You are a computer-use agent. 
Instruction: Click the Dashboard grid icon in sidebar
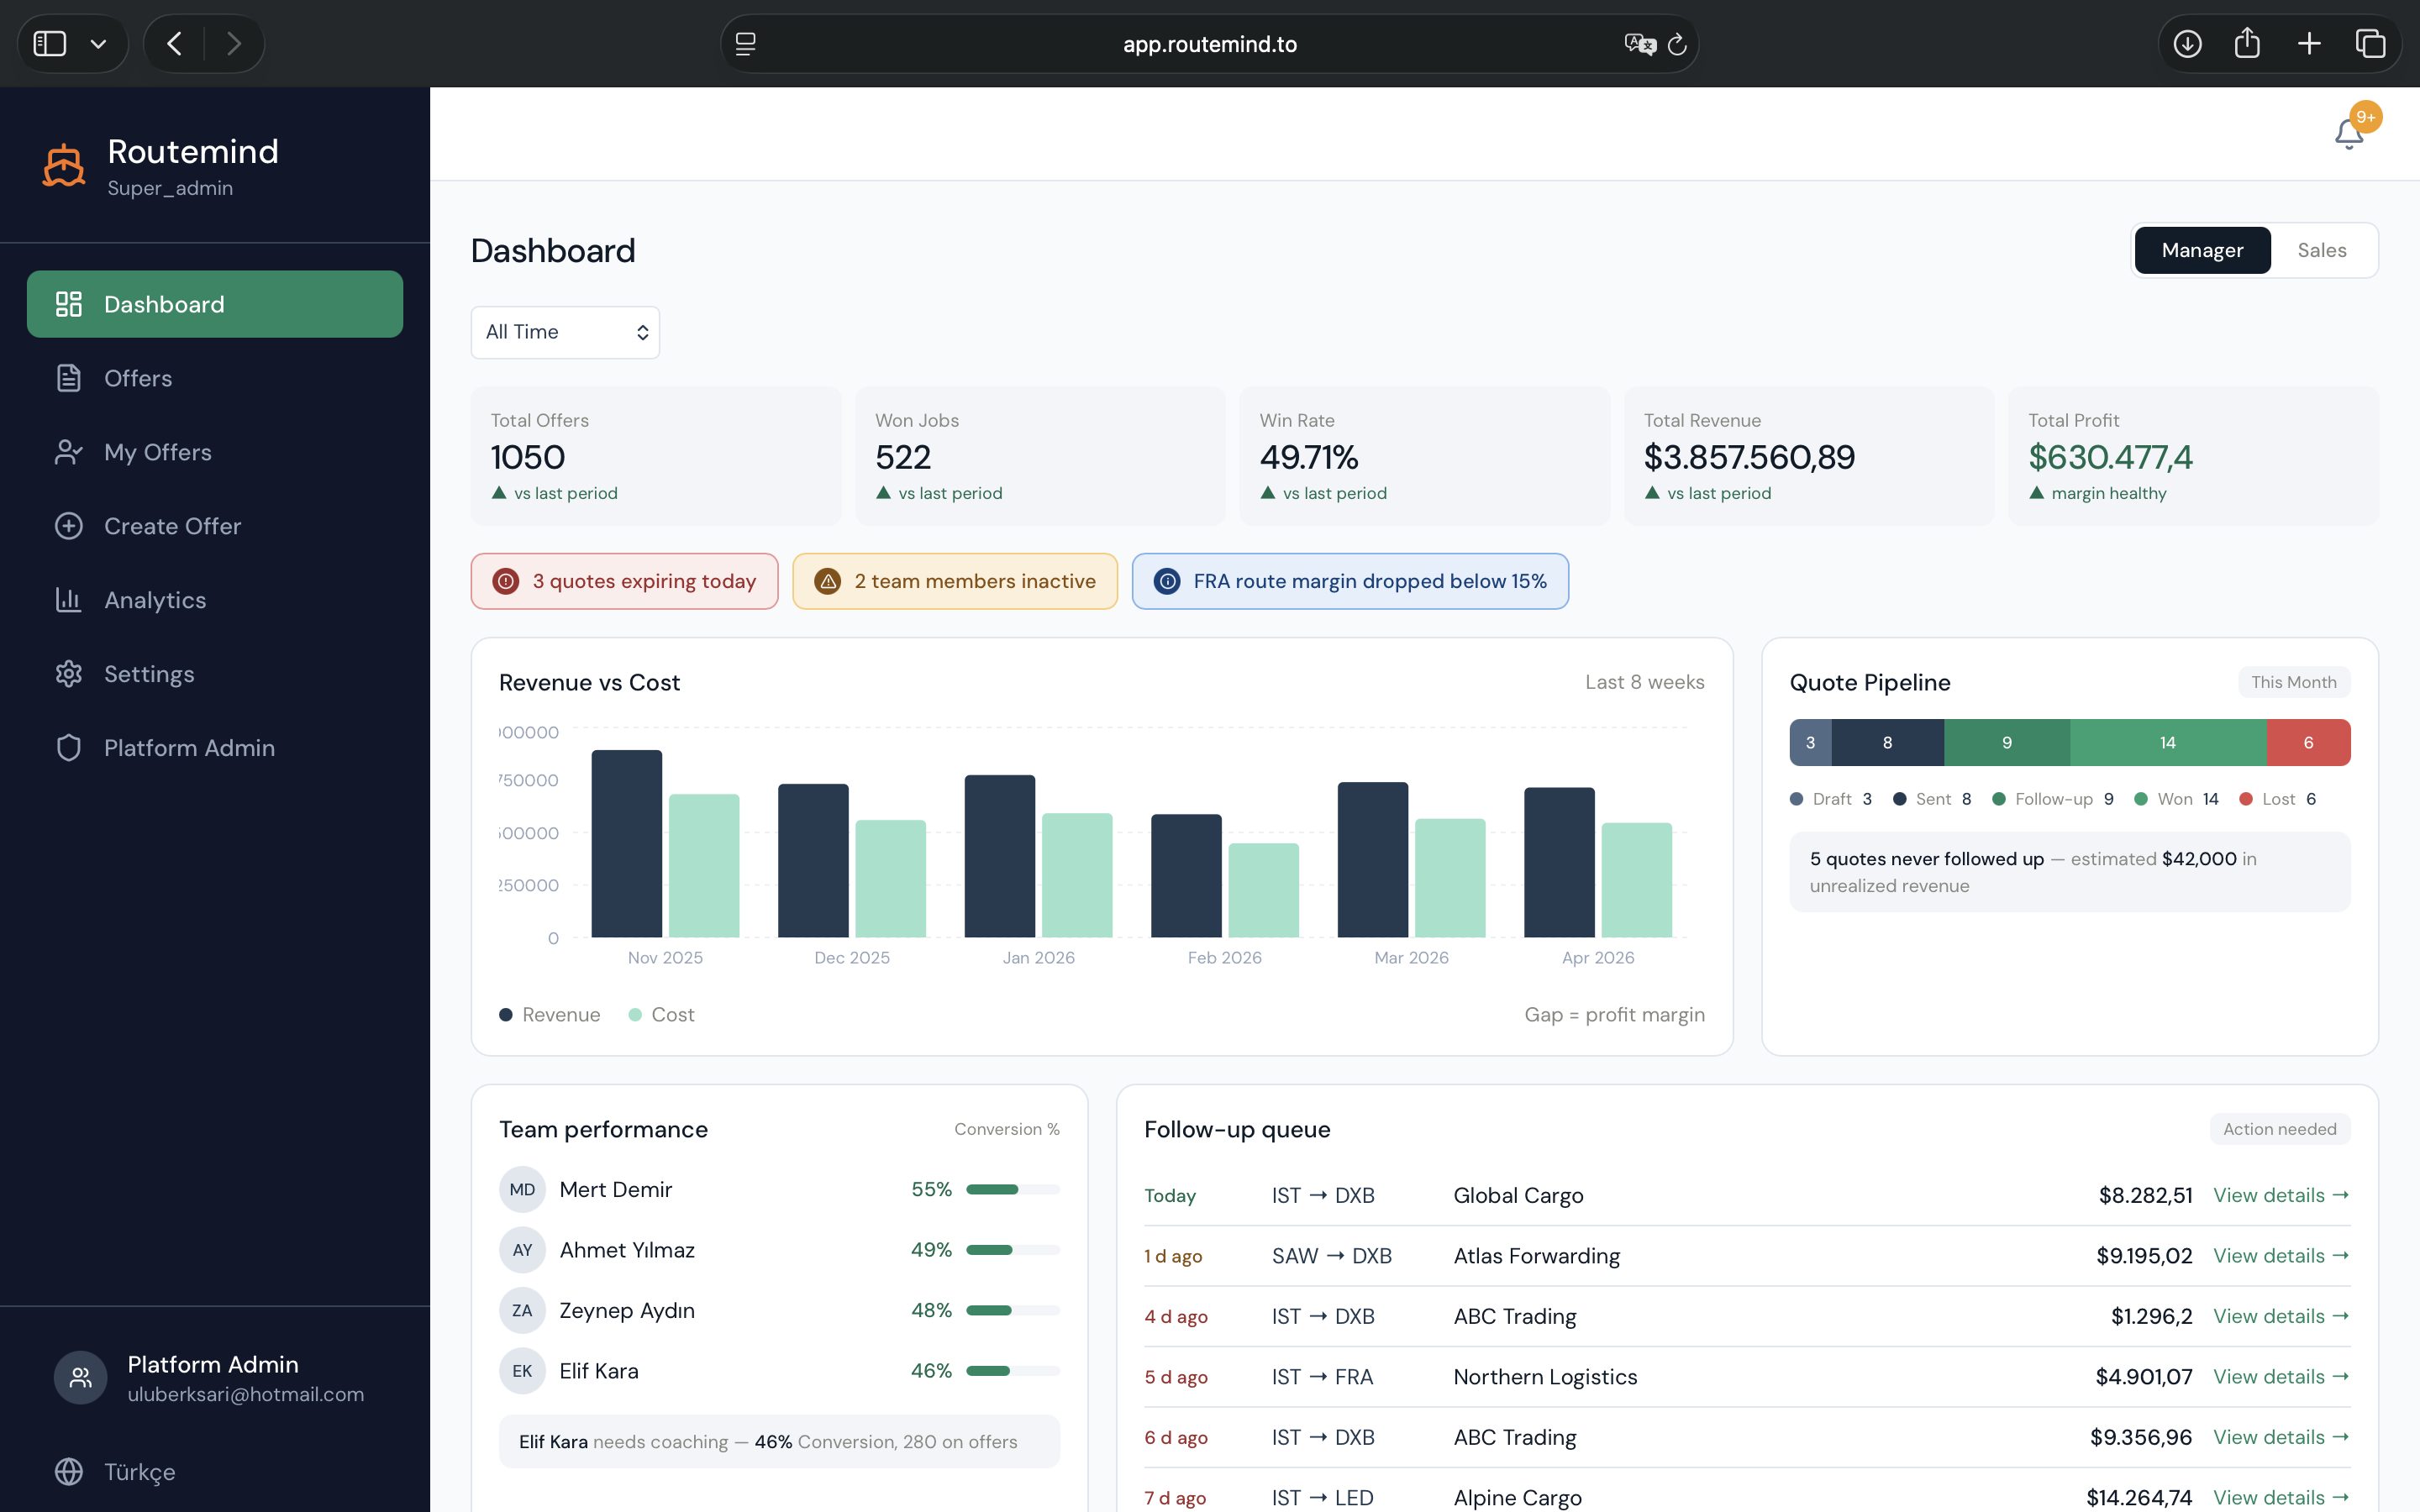[68, 304]
